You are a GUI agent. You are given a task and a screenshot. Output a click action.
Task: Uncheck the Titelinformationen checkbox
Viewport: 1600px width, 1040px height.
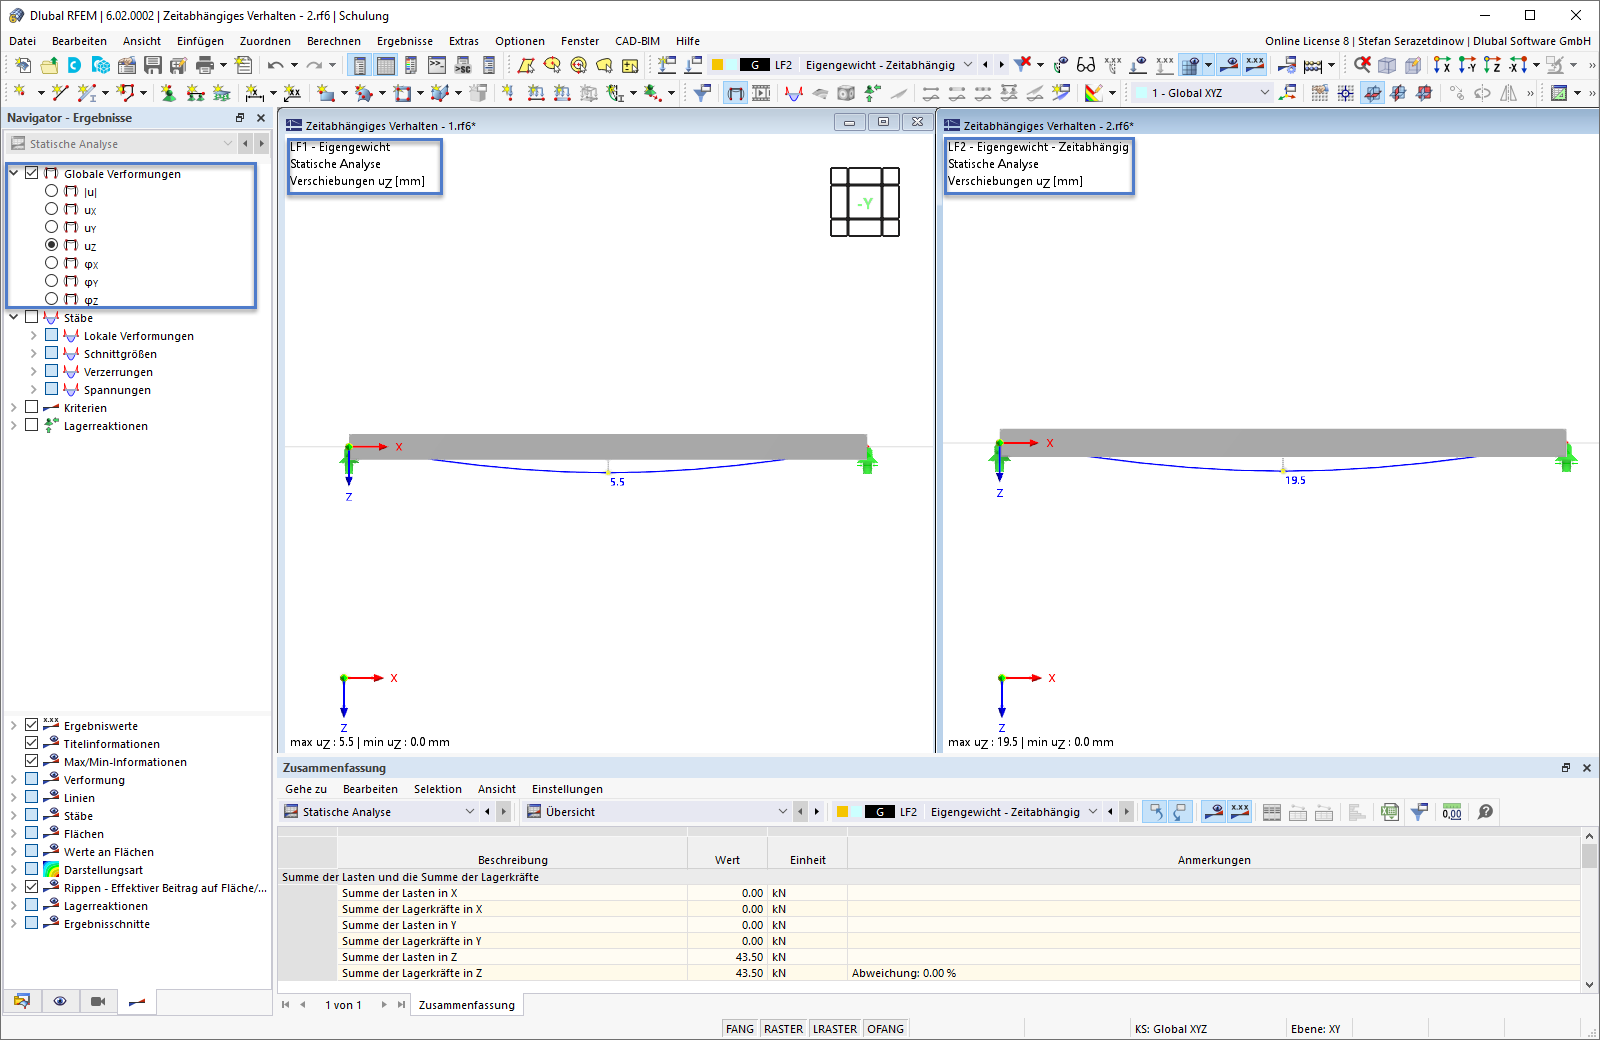point(31,743)
